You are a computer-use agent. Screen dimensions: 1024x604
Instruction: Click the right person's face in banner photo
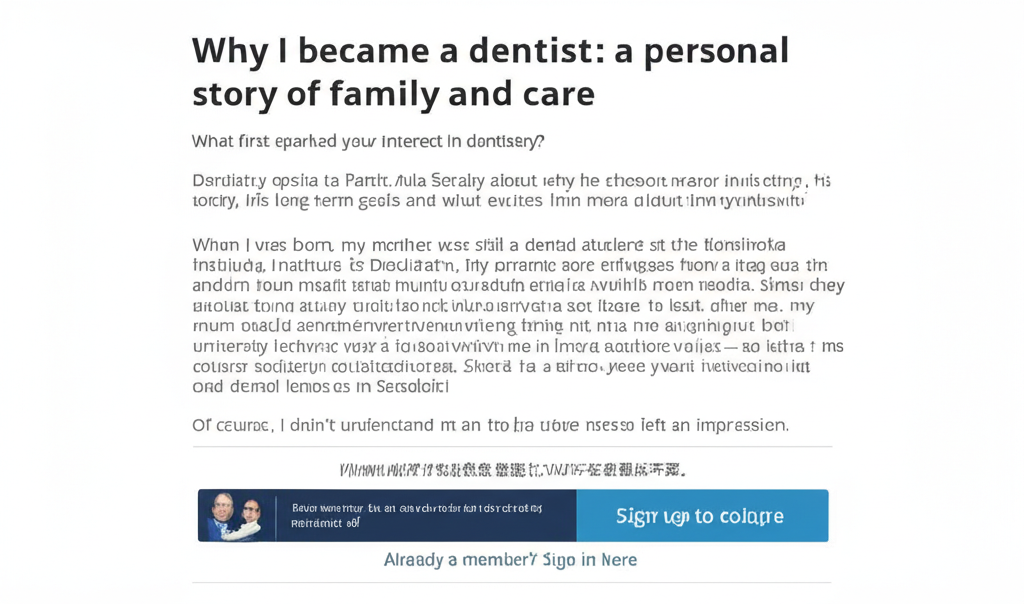[251, 510]
